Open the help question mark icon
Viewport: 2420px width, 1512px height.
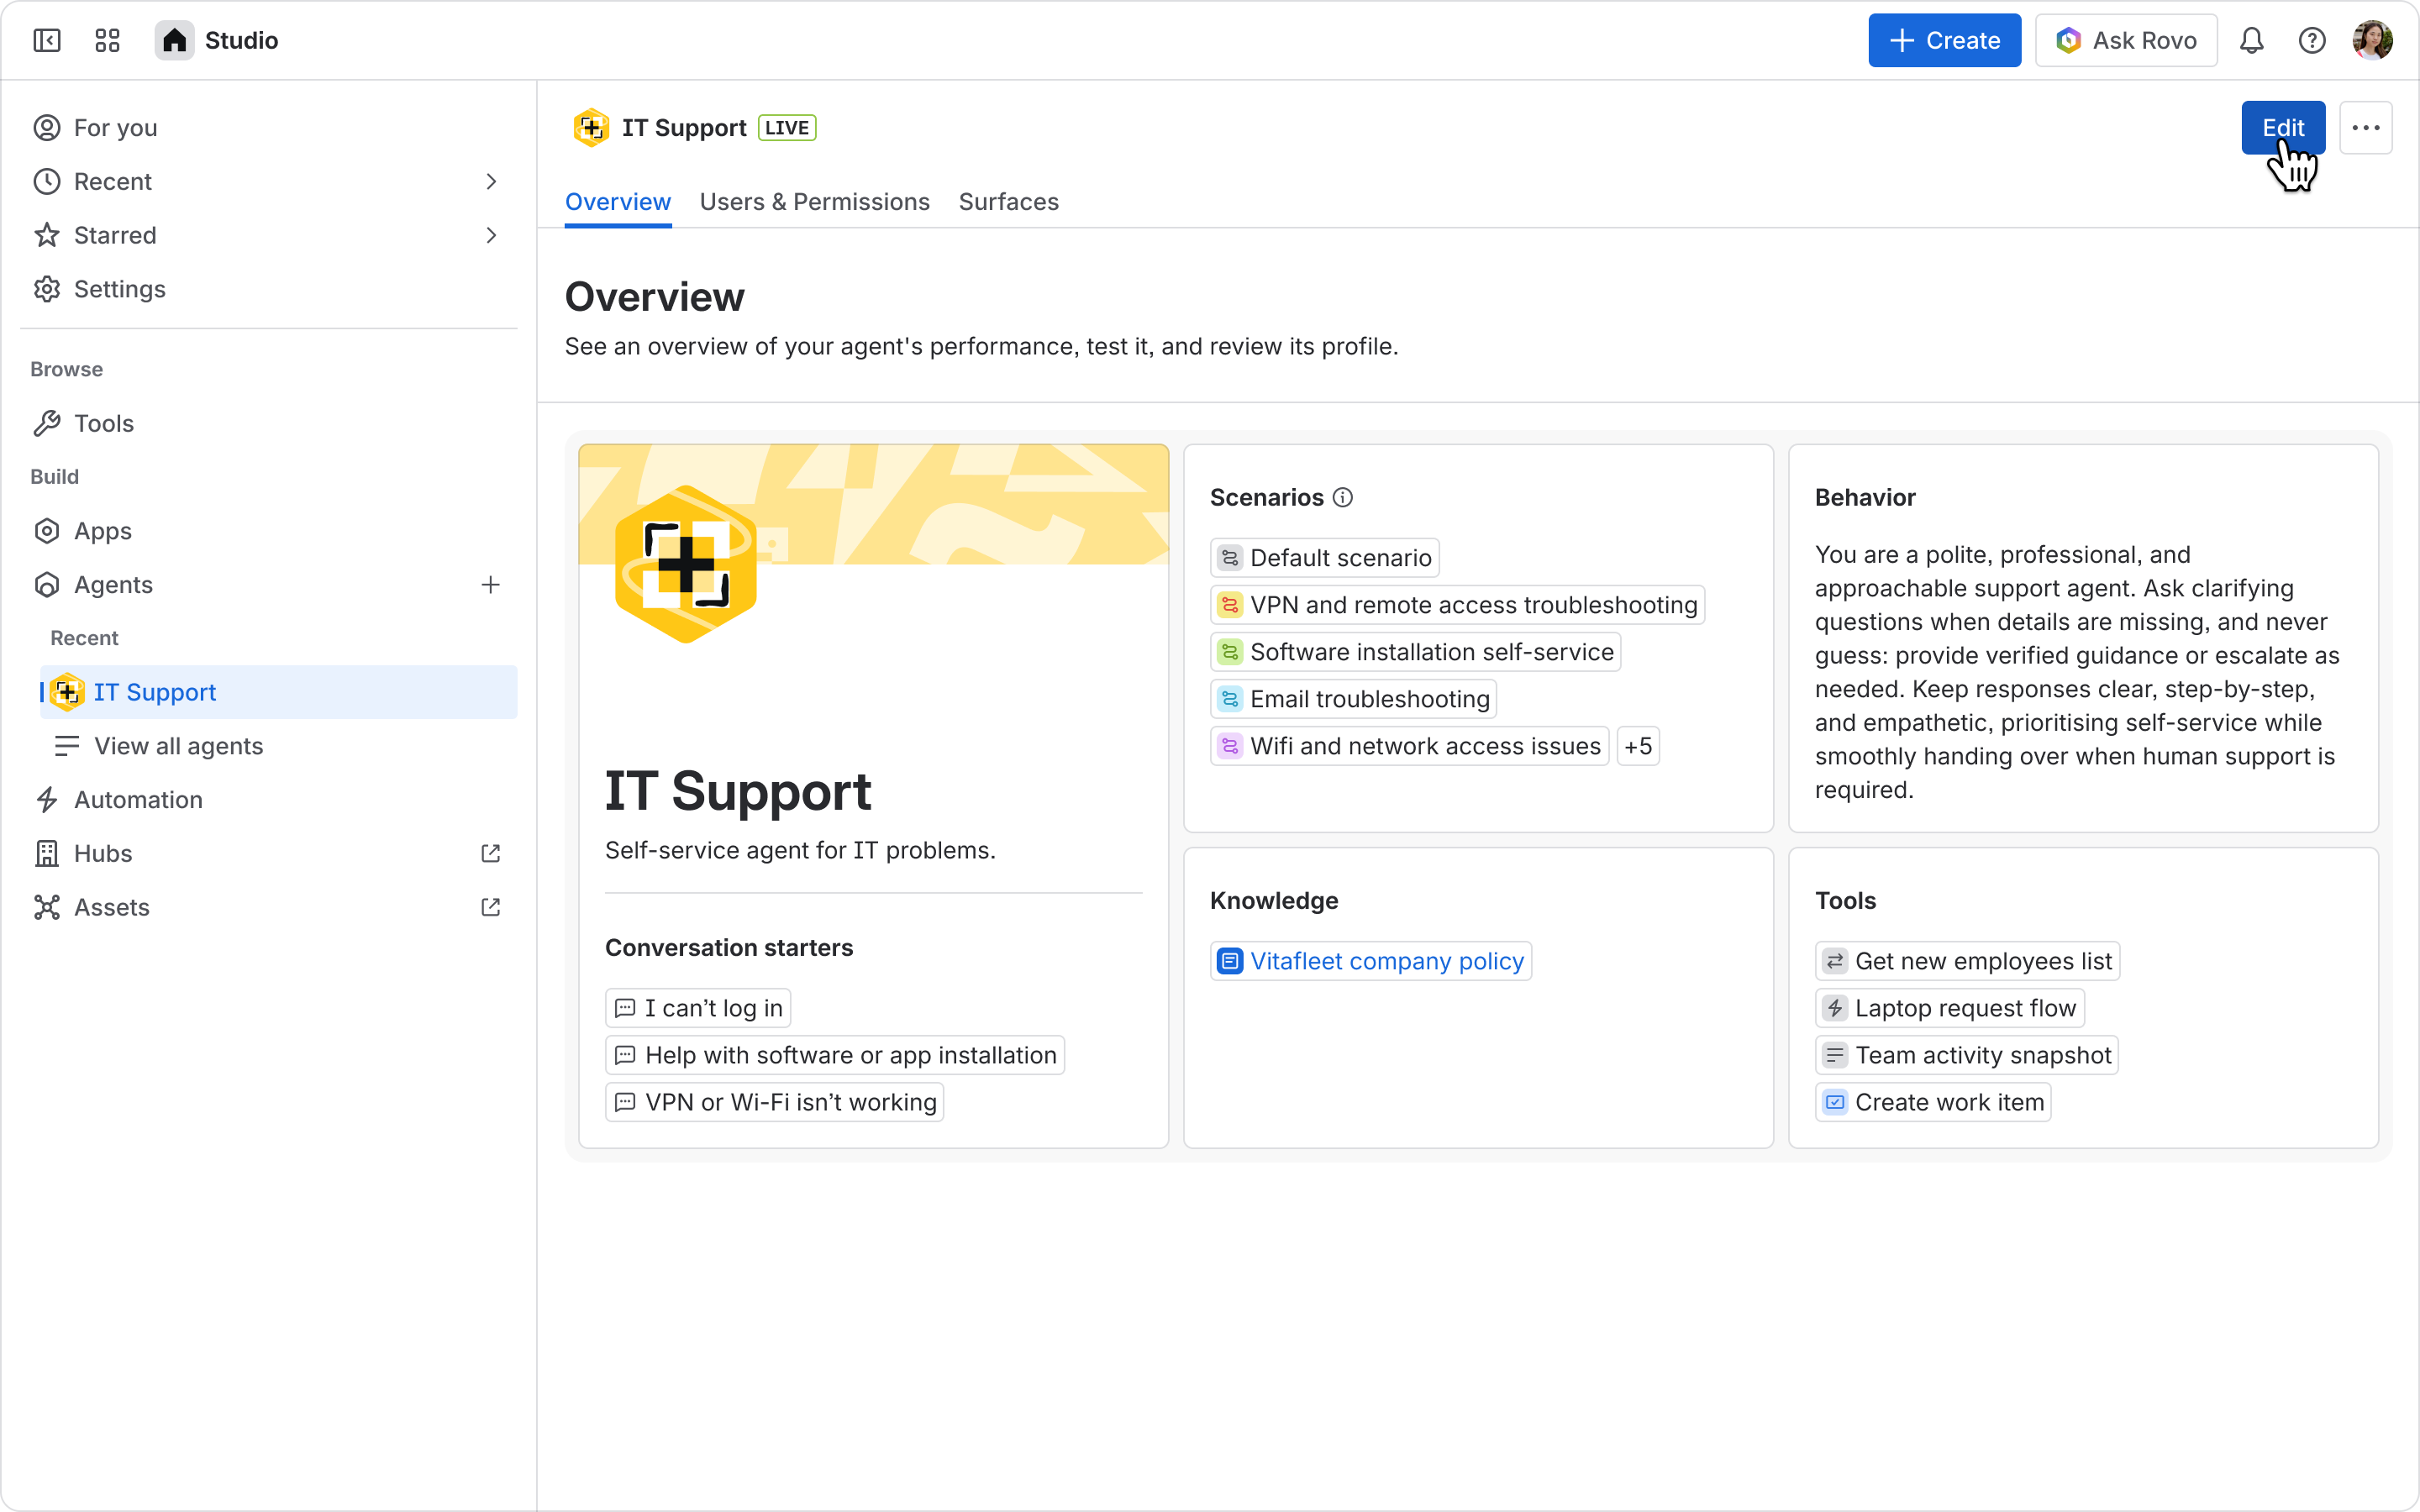point(2311,40)
